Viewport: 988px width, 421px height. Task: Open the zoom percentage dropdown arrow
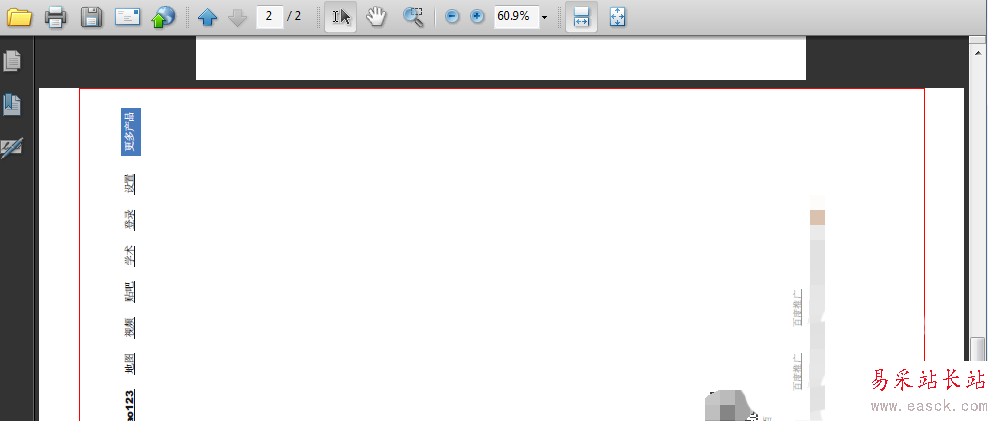click(544, 17)
